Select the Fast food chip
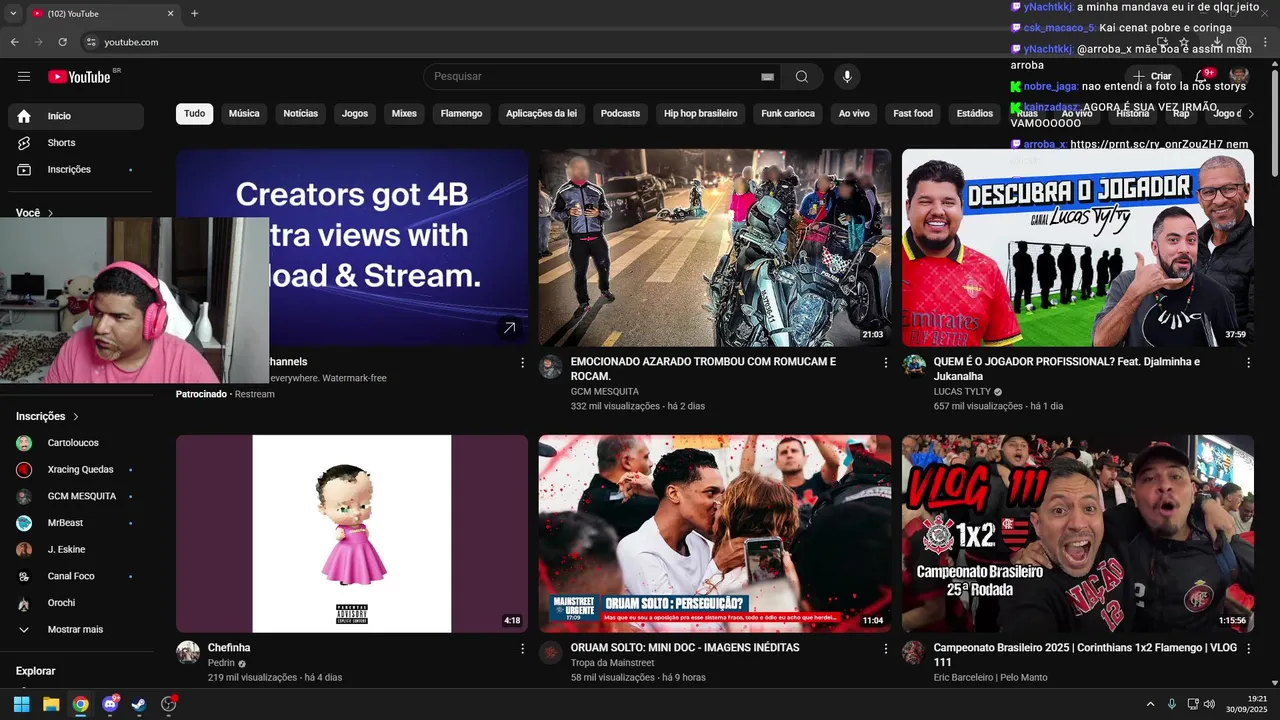The width and height of the screenshot is (1280, 720). [x=913, y=114]
